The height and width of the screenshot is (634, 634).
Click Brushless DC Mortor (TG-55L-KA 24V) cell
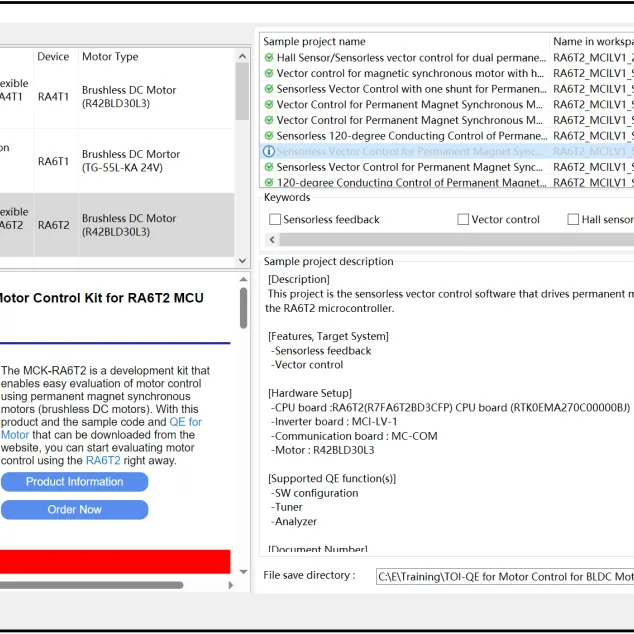pos(131,161)
